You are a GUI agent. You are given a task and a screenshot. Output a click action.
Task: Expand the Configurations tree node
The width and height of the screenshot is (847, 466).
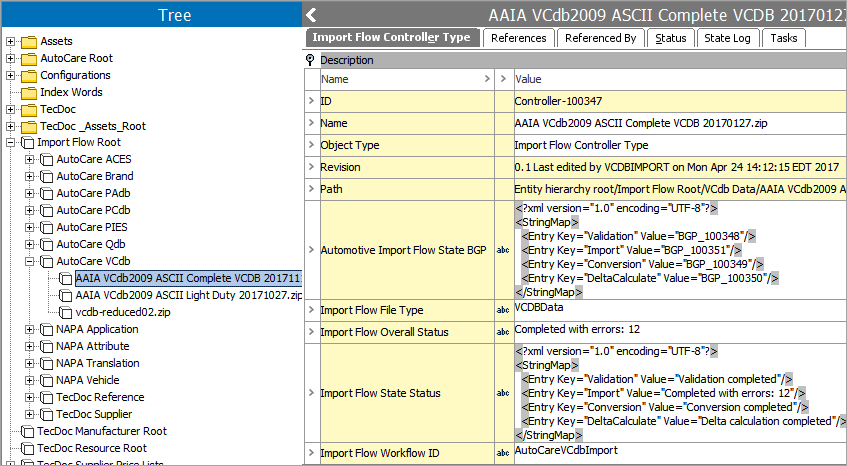(x=10, y=76)
